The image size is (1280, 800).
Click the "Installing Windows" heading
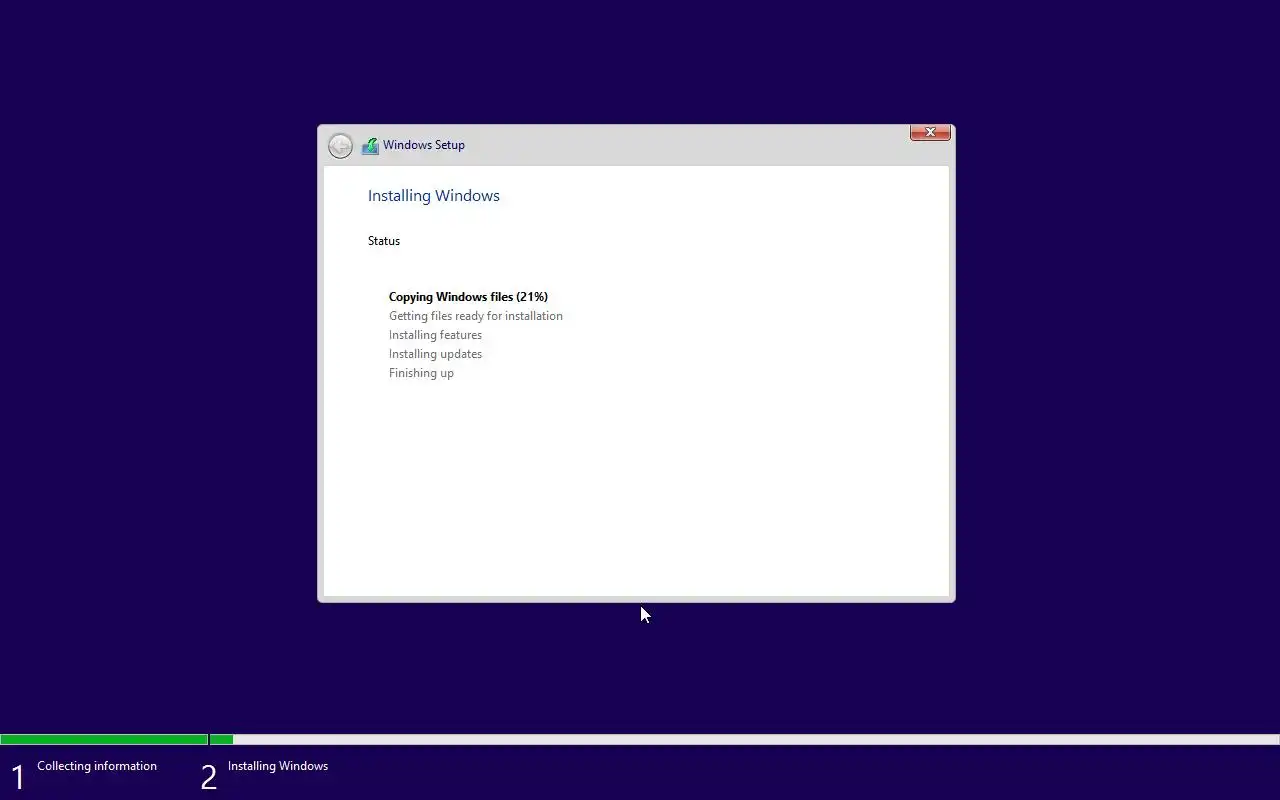pyautogui.click(x=434, y=196)
